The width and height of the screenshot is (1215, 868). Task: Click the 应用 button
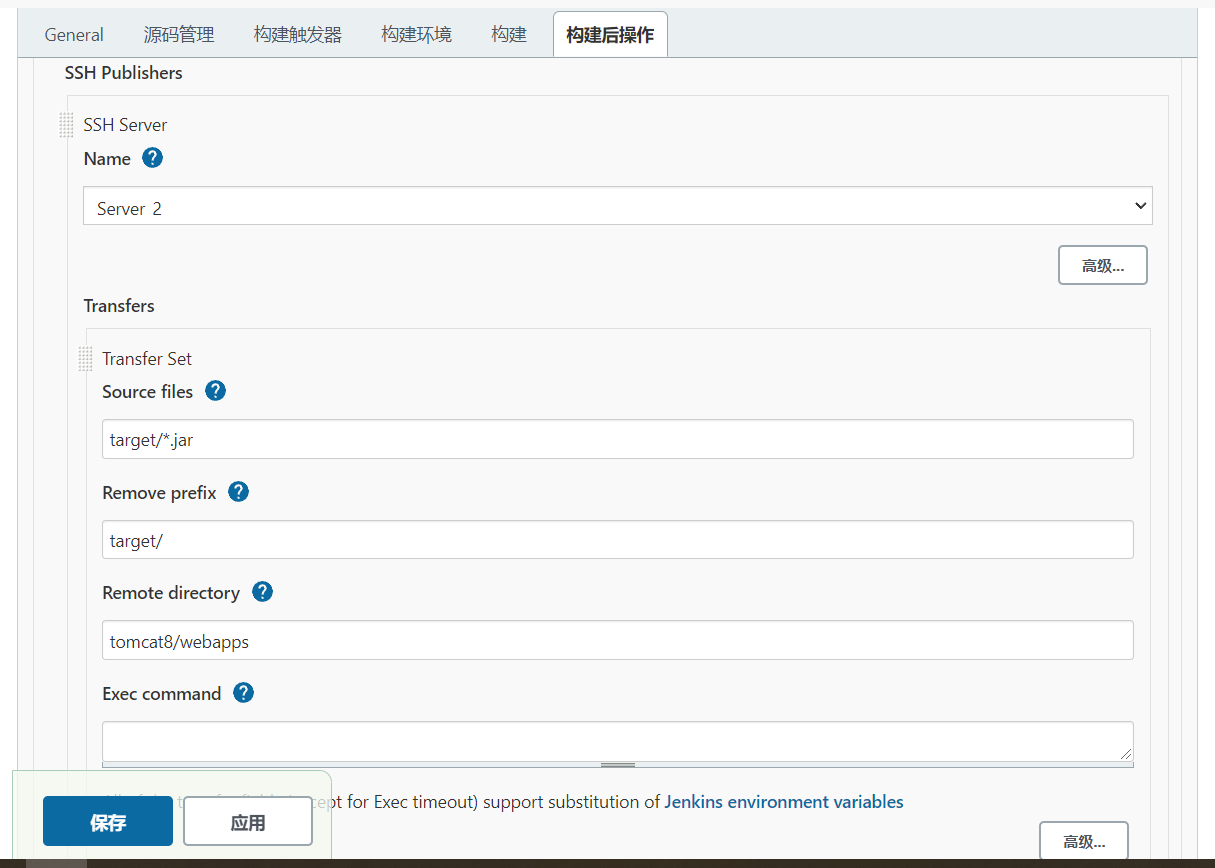pyautogui.click(x=247, y=820)
